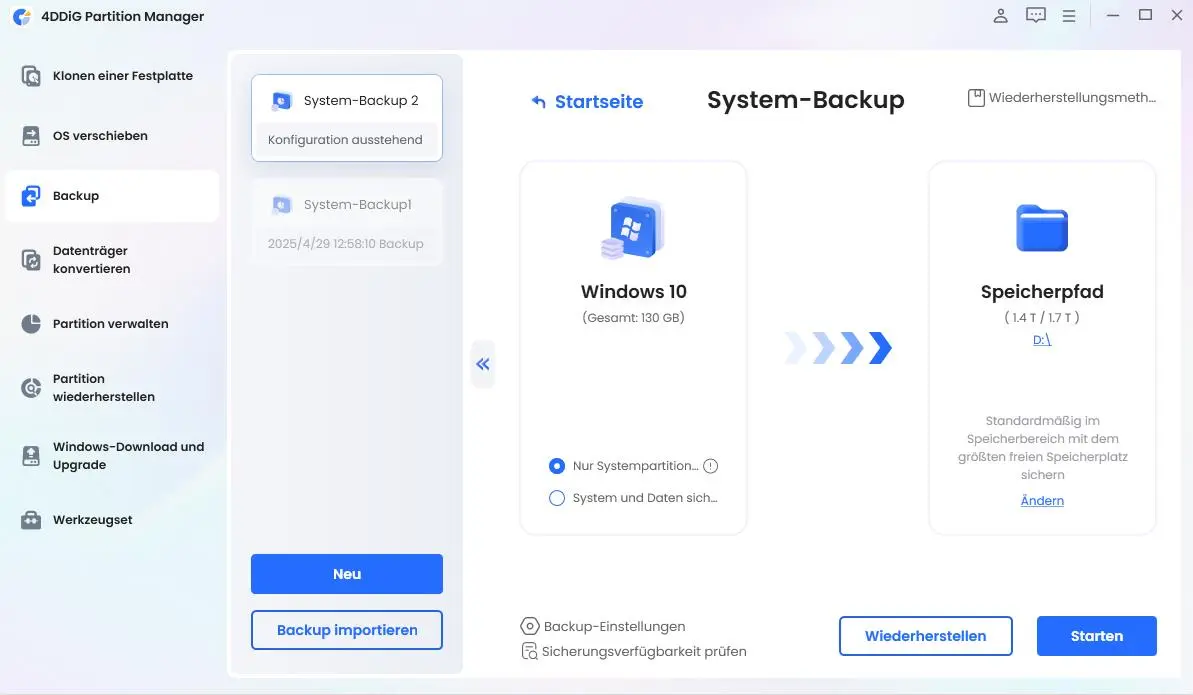Image resolution: width=1193 pixels, height=695 pixels.
Task: Go back via the Startseite link
Action: click(599, 102)
